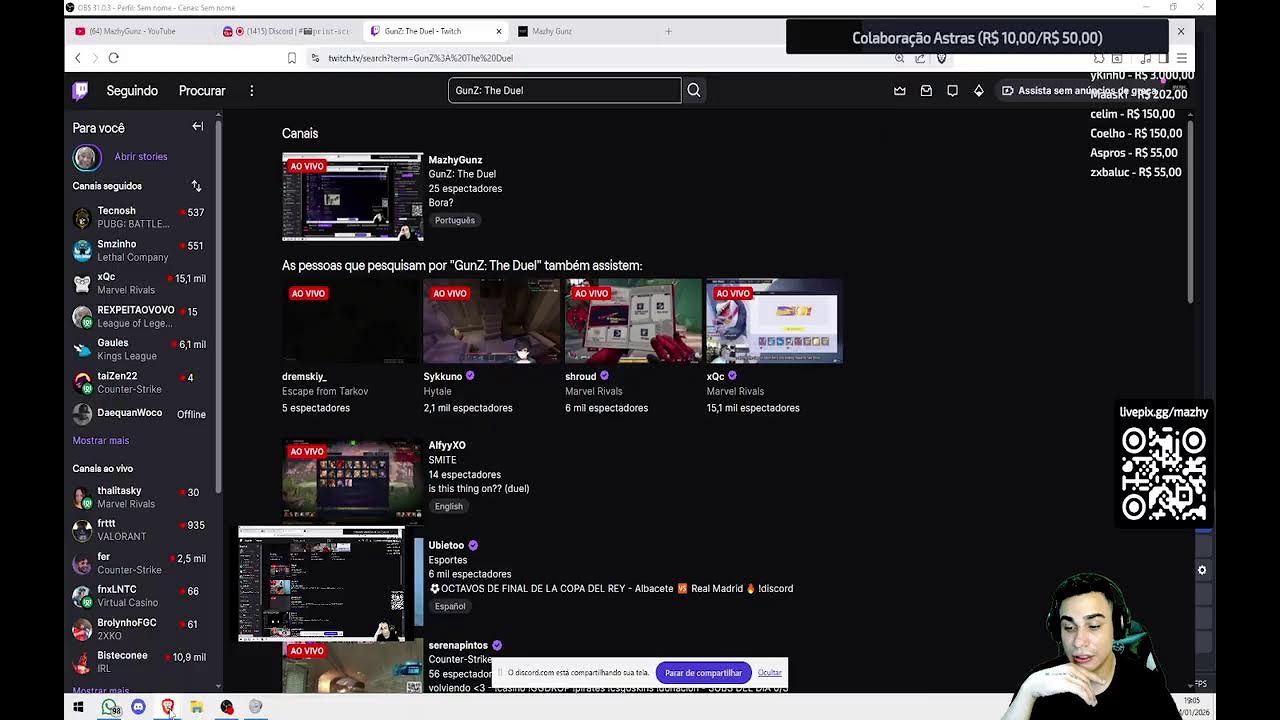This screenshot has height=720, width=1280.
Task: Select the Português language tag
Action: (x=454, y=220)
